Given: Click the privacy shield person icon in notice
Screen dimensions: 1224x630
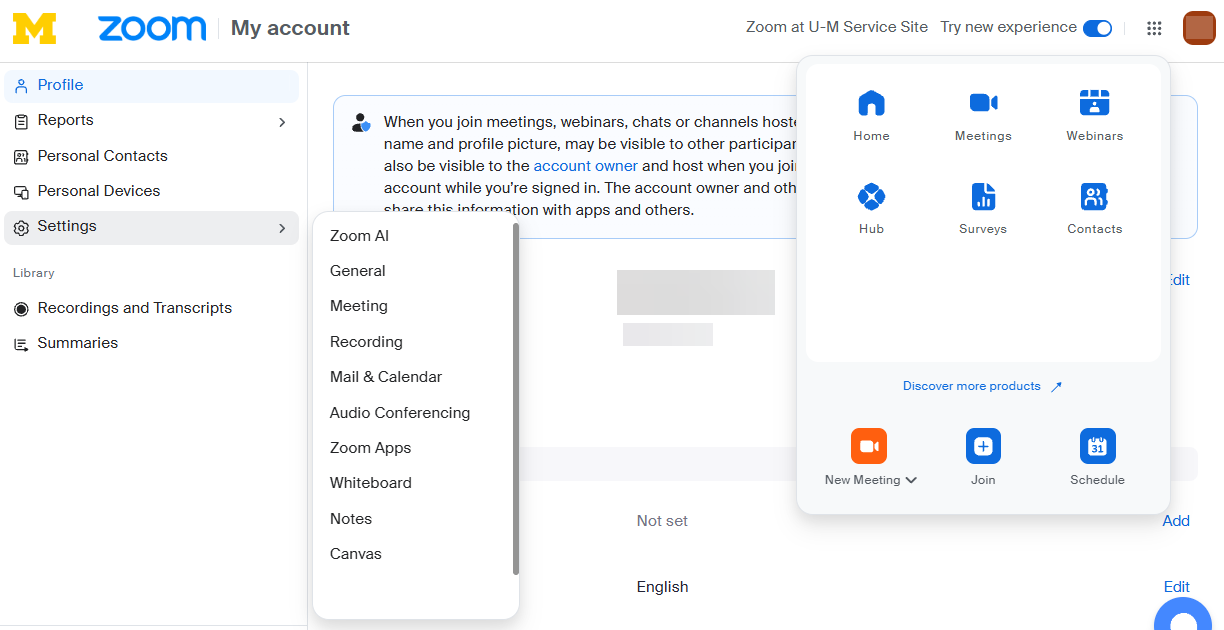Looking at the screenshot, I should coord(361,123).
